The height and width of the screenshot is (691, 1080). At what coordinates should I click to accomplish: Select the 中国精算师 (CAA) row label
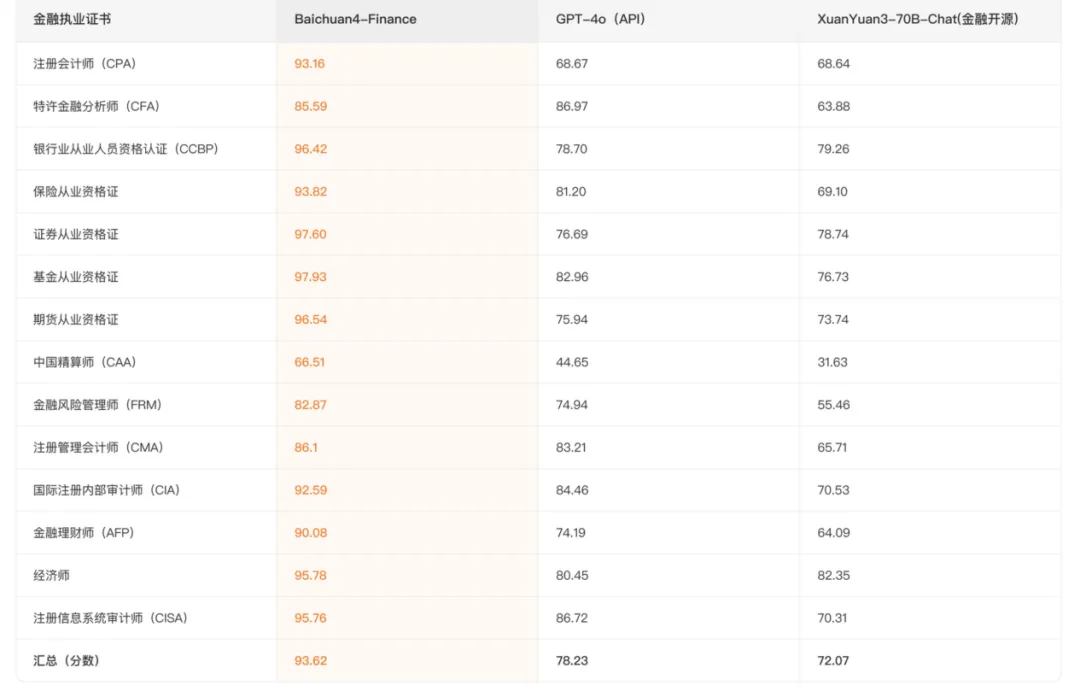click(x=85, y=362)
